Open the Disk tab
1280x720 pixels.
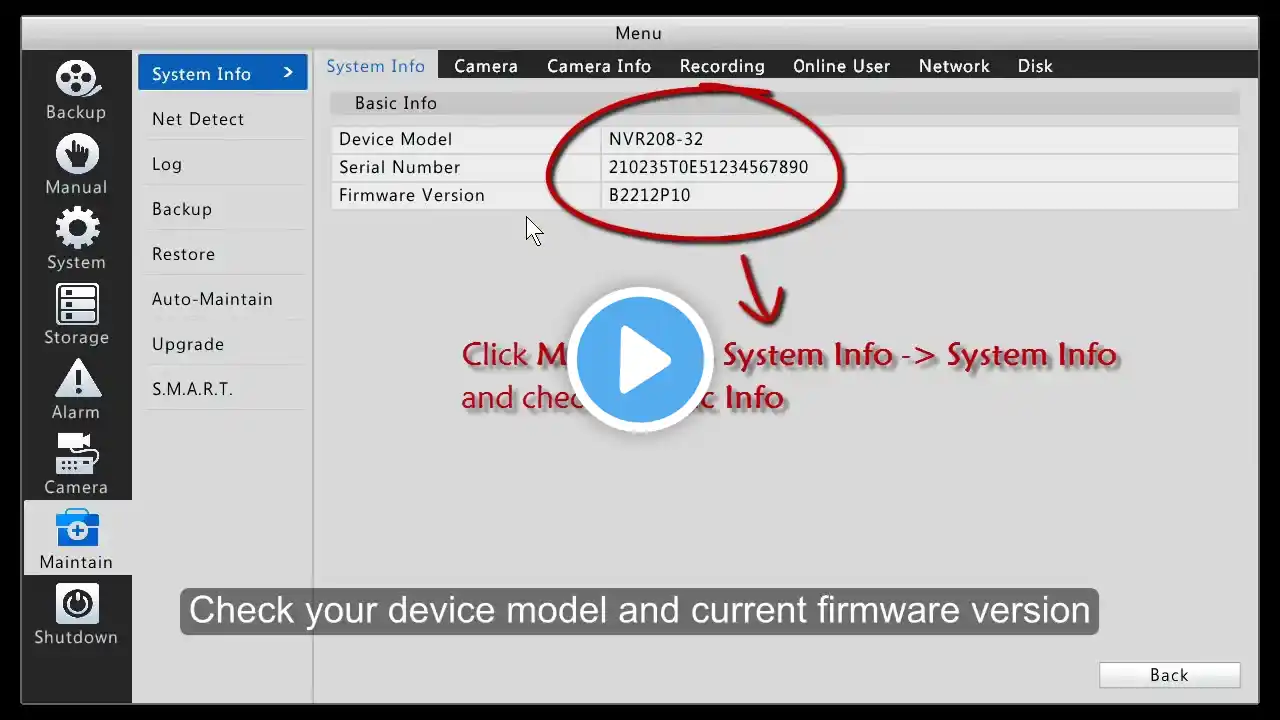1035,66
